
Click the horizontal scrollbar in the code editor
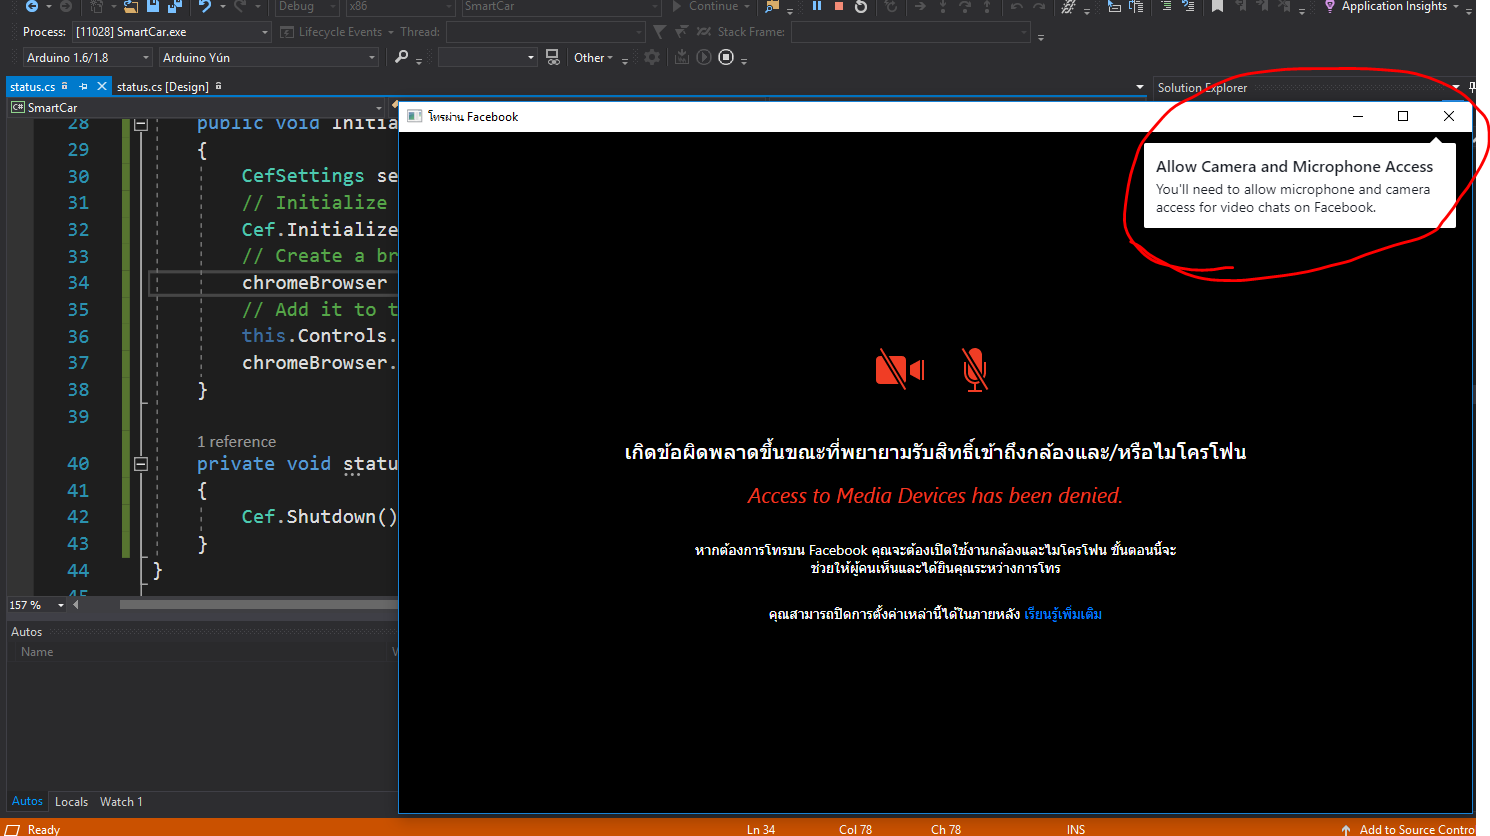click(x=259, y=604)
